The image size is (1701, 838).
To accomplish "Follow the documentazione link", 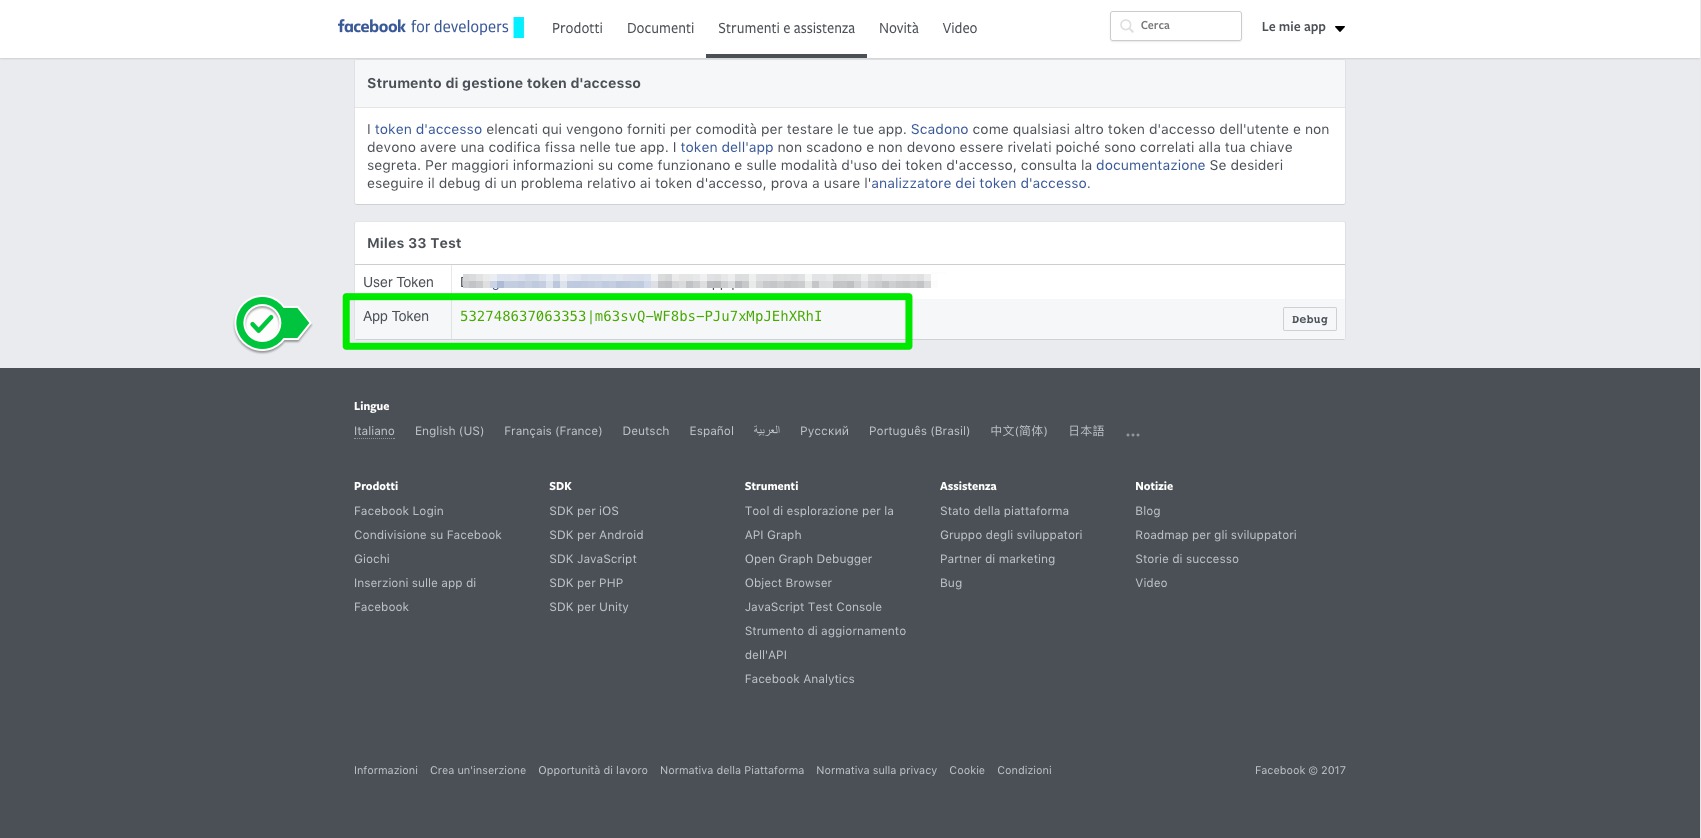I will click(1150, 165).
